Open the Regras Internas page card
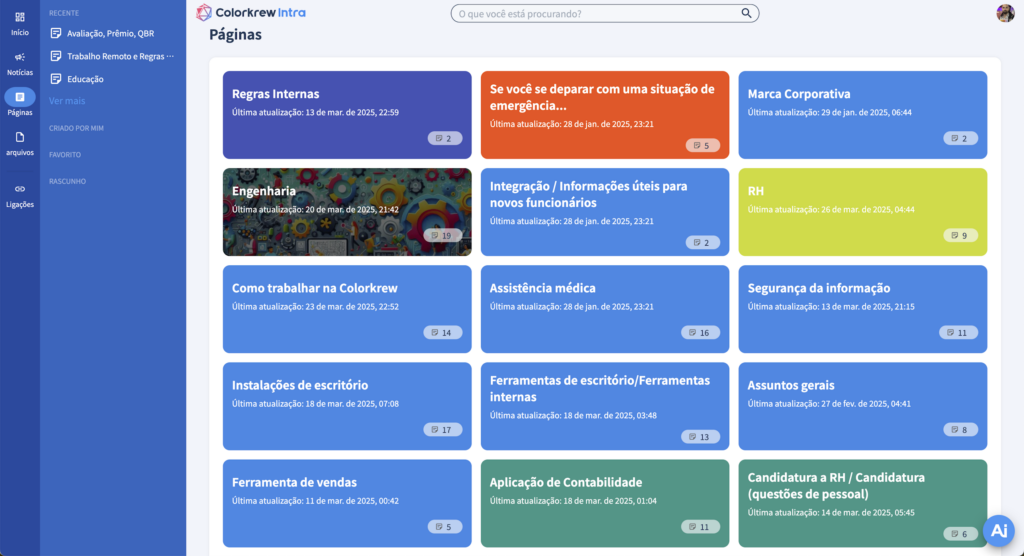 [x=347, y=115]
